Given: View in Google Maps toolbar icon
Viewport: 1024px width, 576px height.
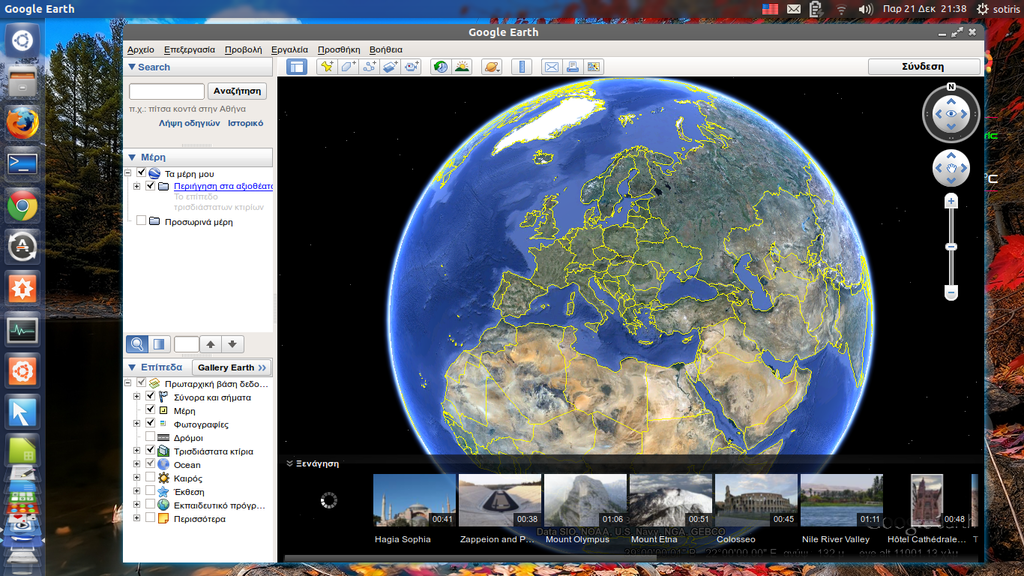Looking at the screenshot, I should 593,67.
